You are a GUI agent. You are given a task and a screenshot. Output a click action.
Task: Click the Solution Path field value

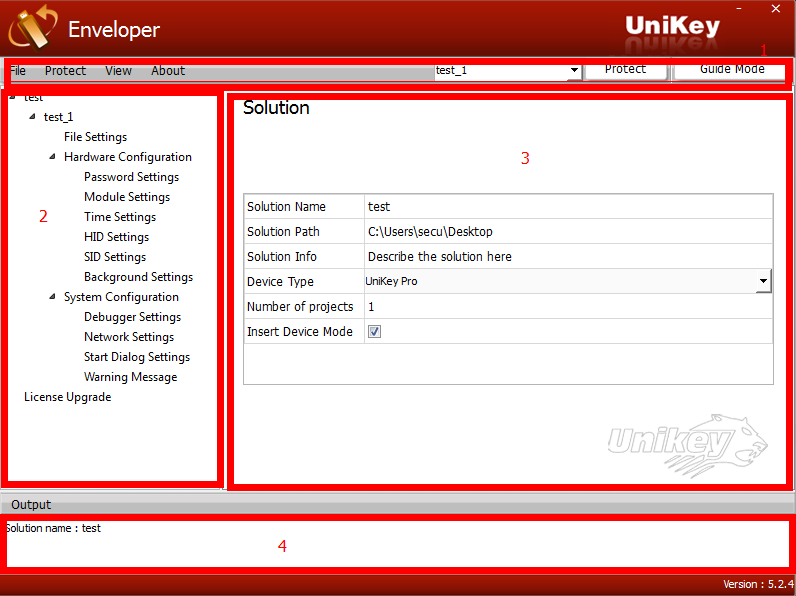[x=569, y=231]
